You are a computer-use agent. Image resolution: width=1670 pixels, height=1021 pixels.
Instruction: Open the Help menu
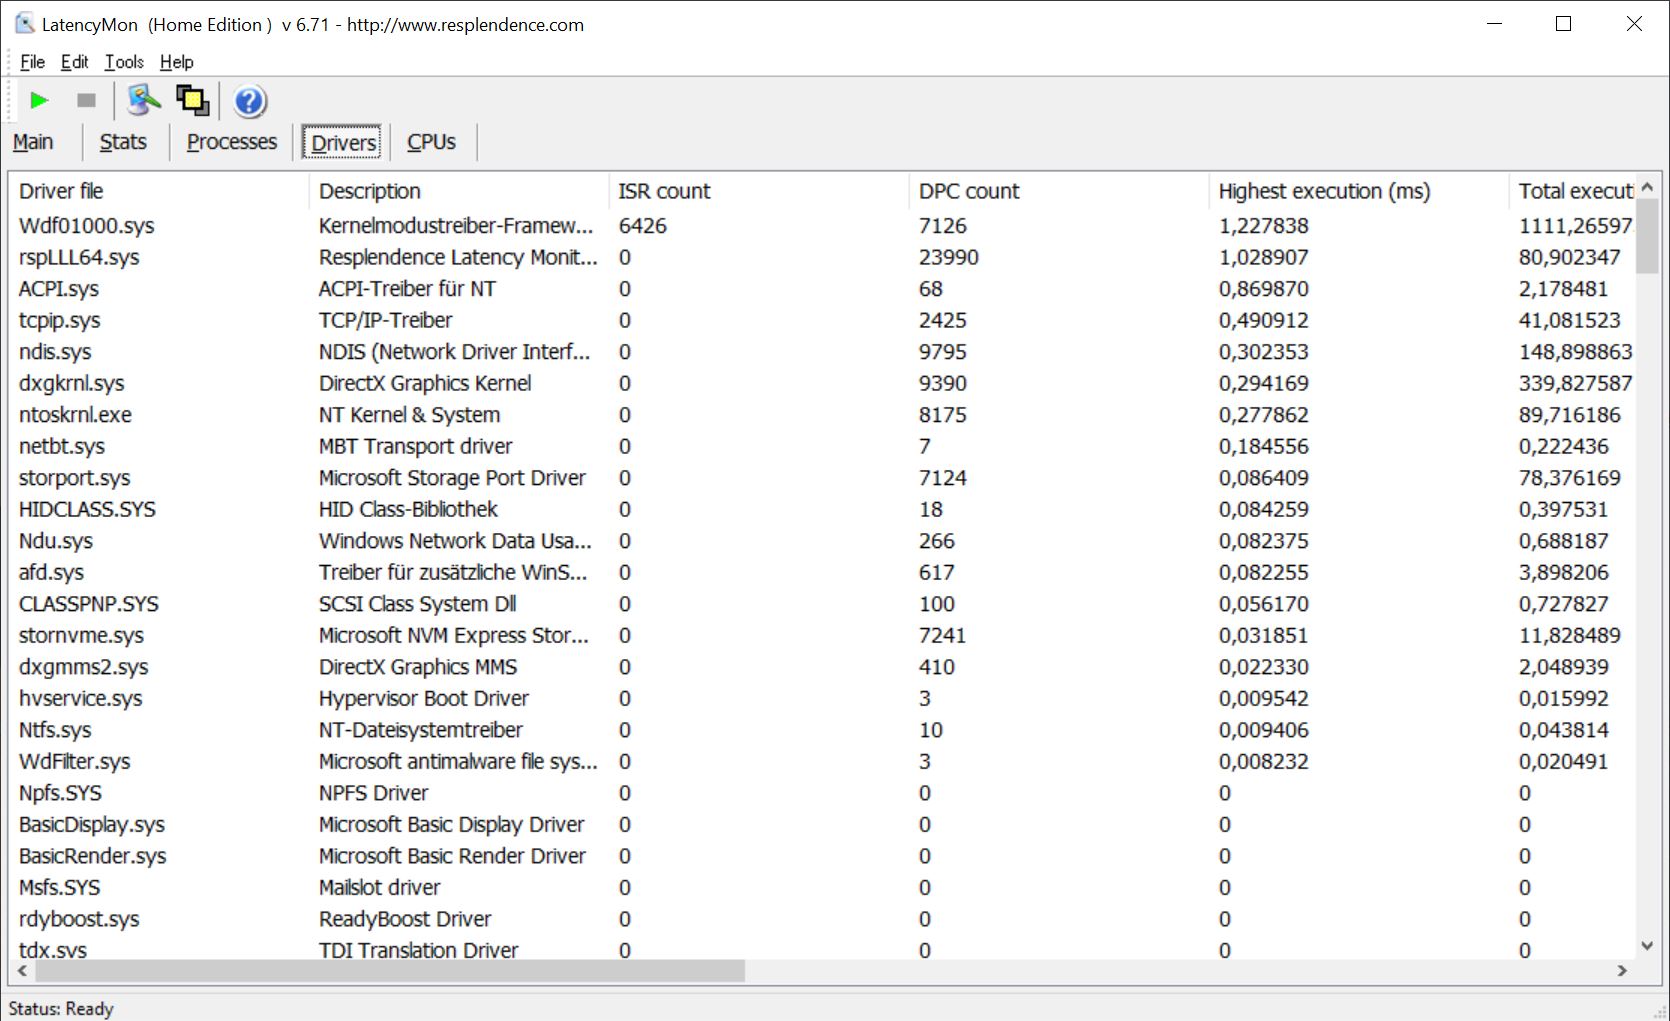pyautogui.click(x=176, y=62)
